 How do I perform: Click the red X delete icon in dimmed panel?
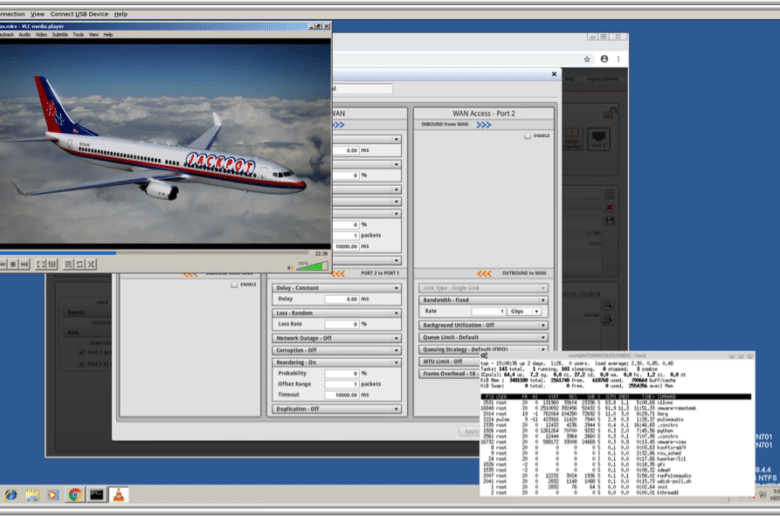[x=609, y=207]
